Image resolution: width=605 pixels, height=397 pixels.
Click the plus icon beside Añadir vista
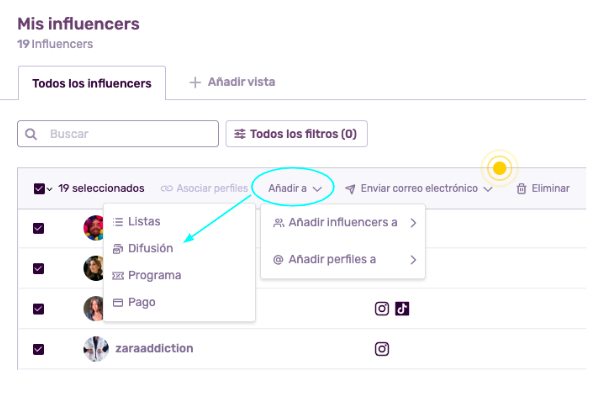[x=195, y=82]
